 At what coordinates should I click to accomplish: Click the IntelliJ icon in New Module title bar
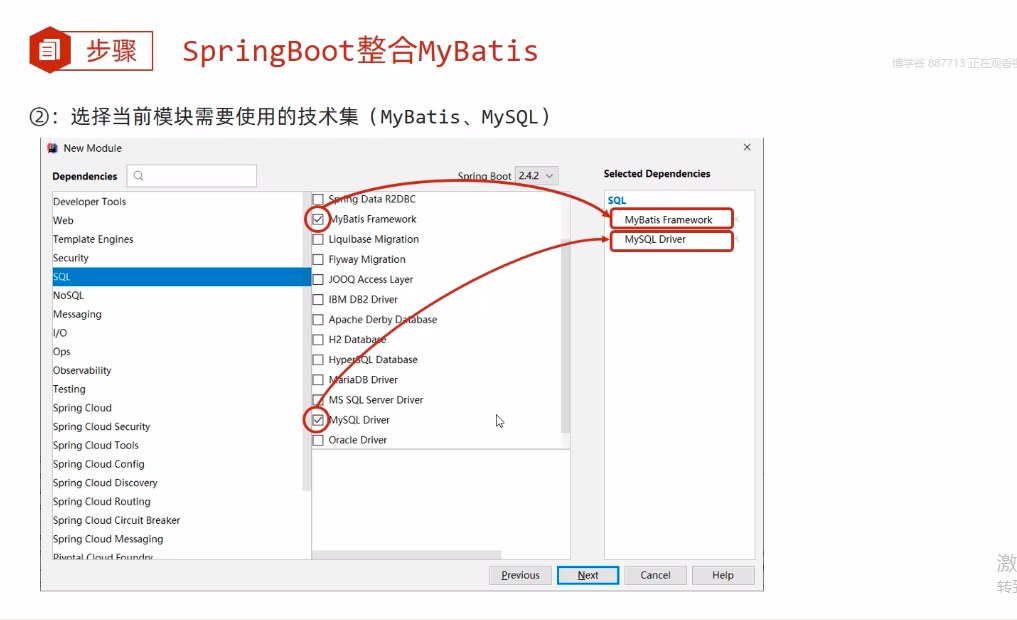point(53,148)
